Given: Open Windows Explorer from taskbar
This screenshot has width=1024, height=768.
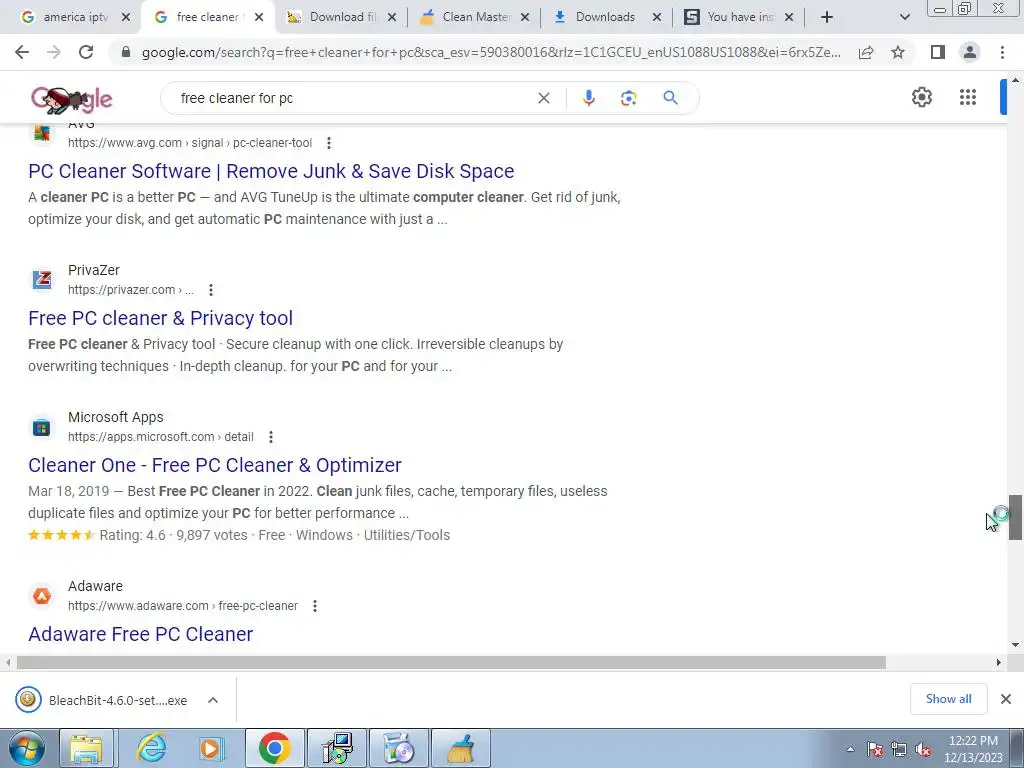Looking at the screenshot, I should [x=87, y=748].
